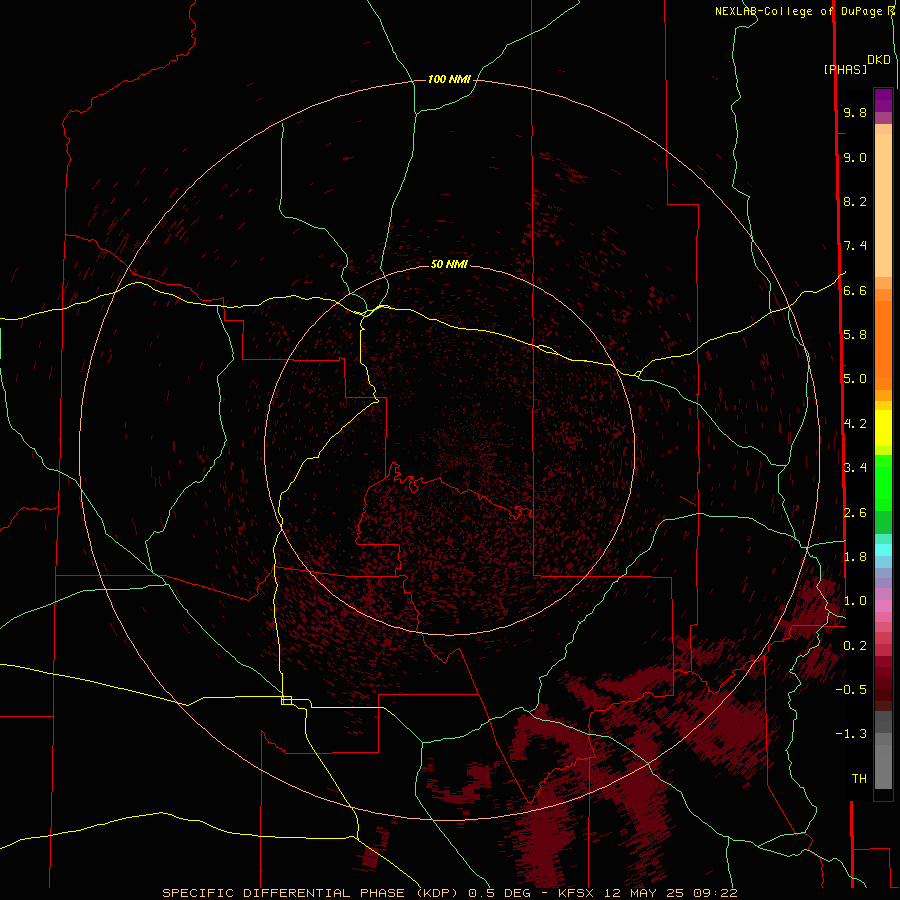Viewport: 900px width, 900px height.
Task: Click the 7.4 value on the color scale
Action: coord(855,246)
